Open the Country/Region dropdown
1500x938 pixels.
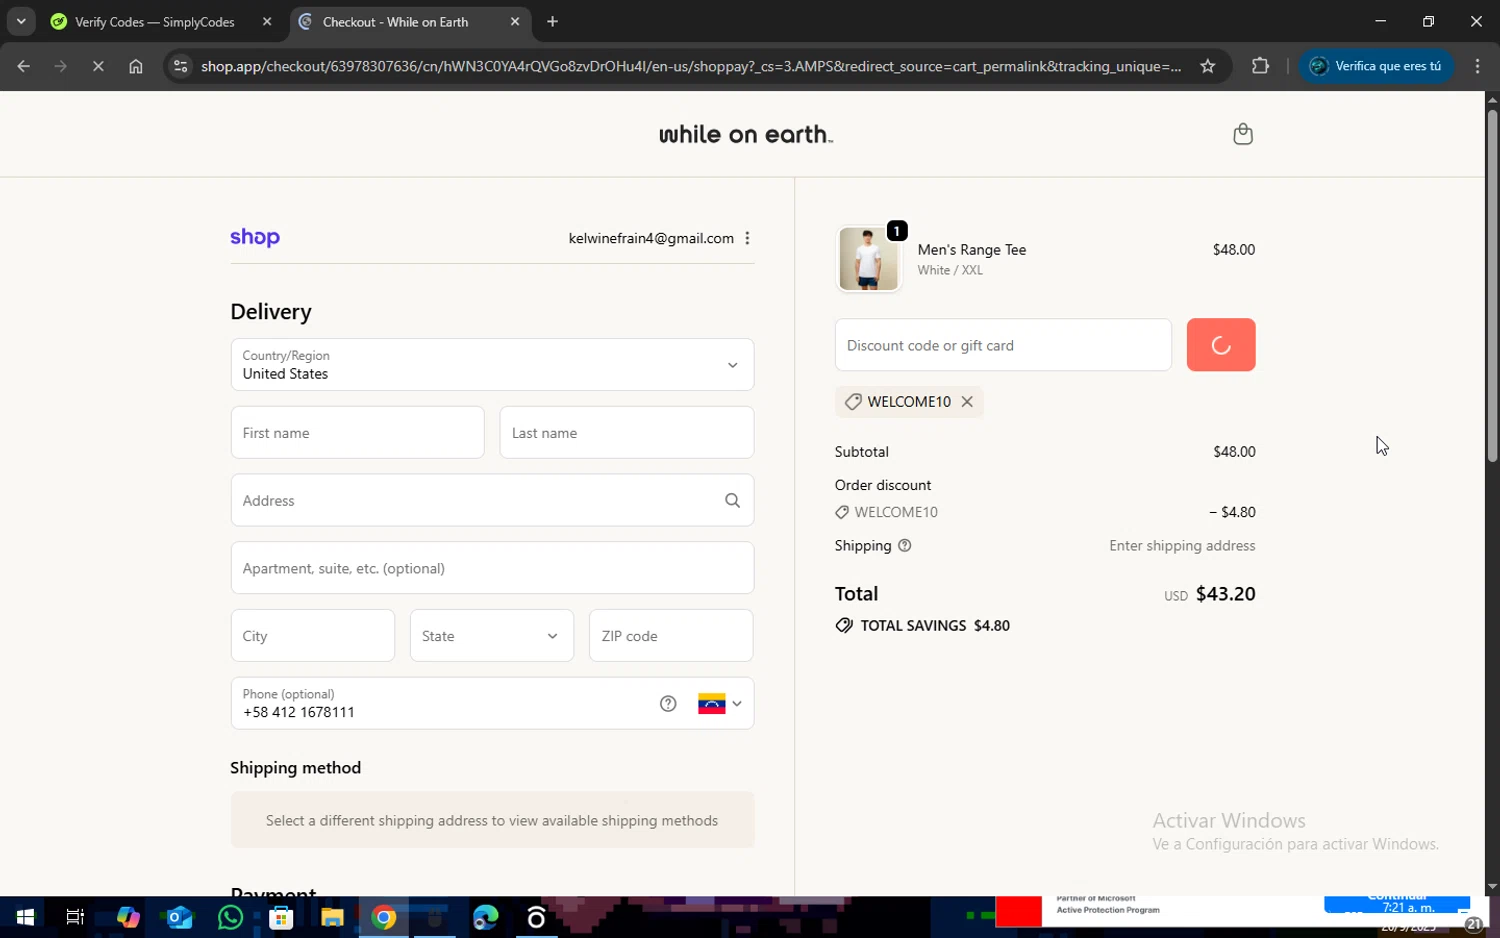coord(492,365)
